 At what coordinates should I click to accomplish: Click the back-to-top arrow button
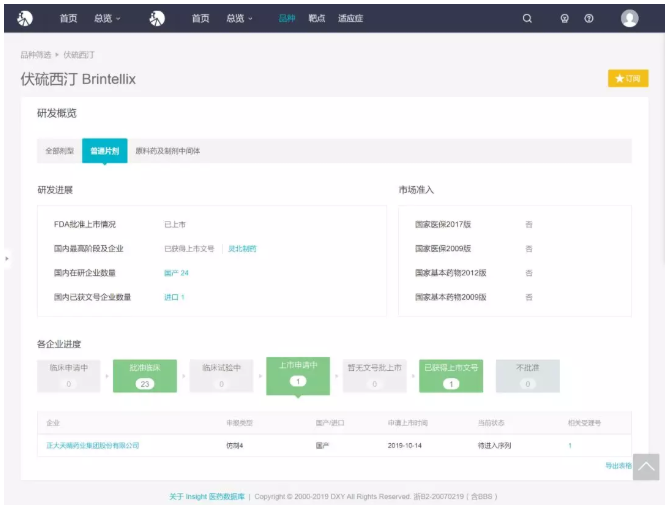click(646, 467)
